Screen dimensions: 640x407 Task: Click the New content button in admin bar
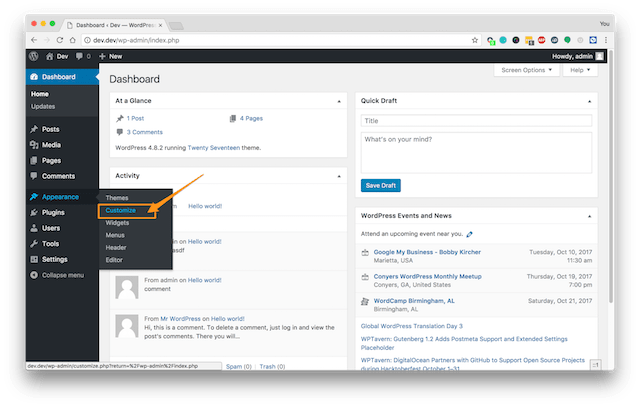(x=111, y=56)
